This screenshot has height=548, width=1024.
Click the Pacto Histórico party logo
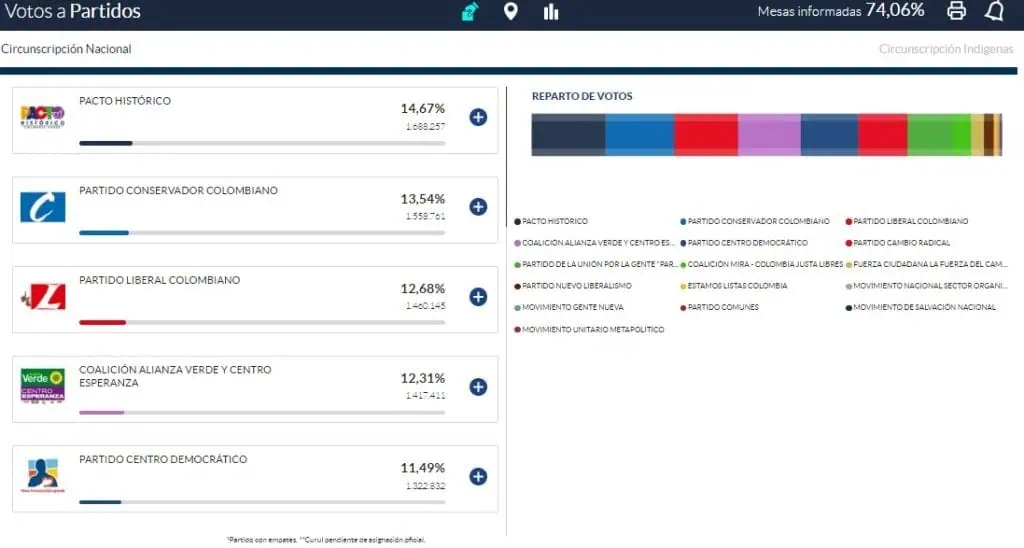[42, 117]
